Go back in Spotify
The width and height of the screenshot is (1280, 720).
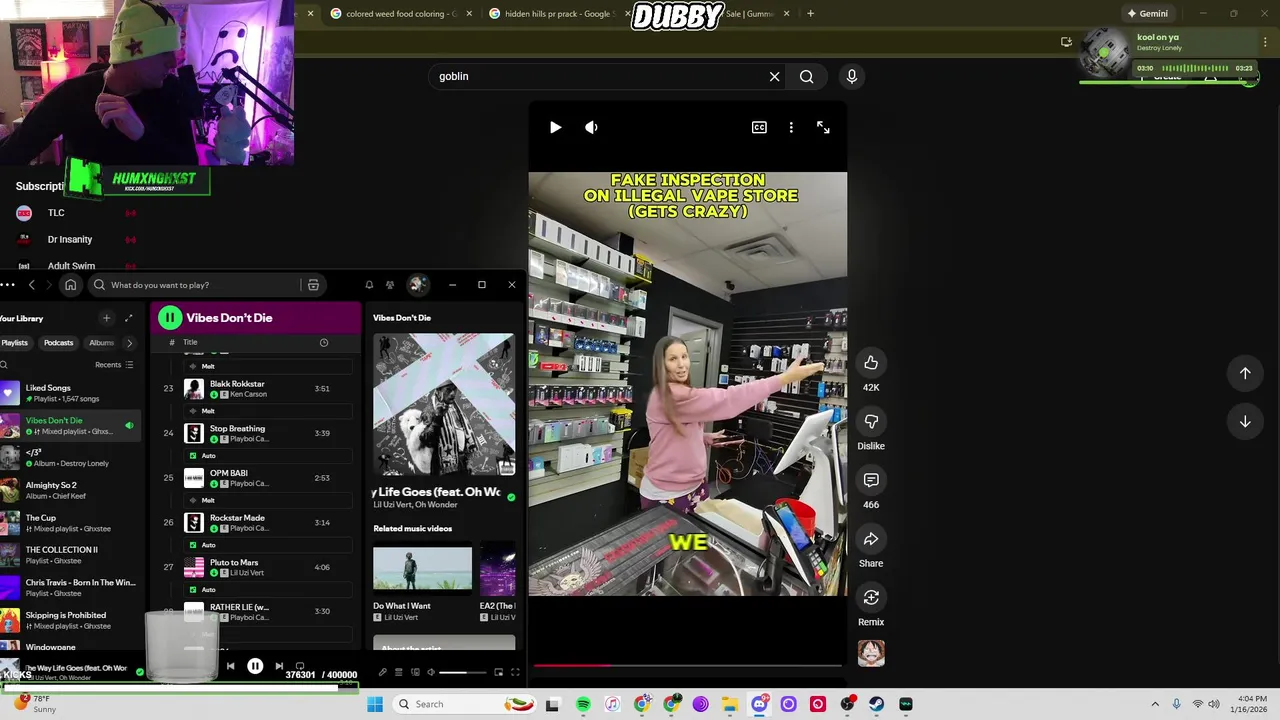click(x=31, y=285)
